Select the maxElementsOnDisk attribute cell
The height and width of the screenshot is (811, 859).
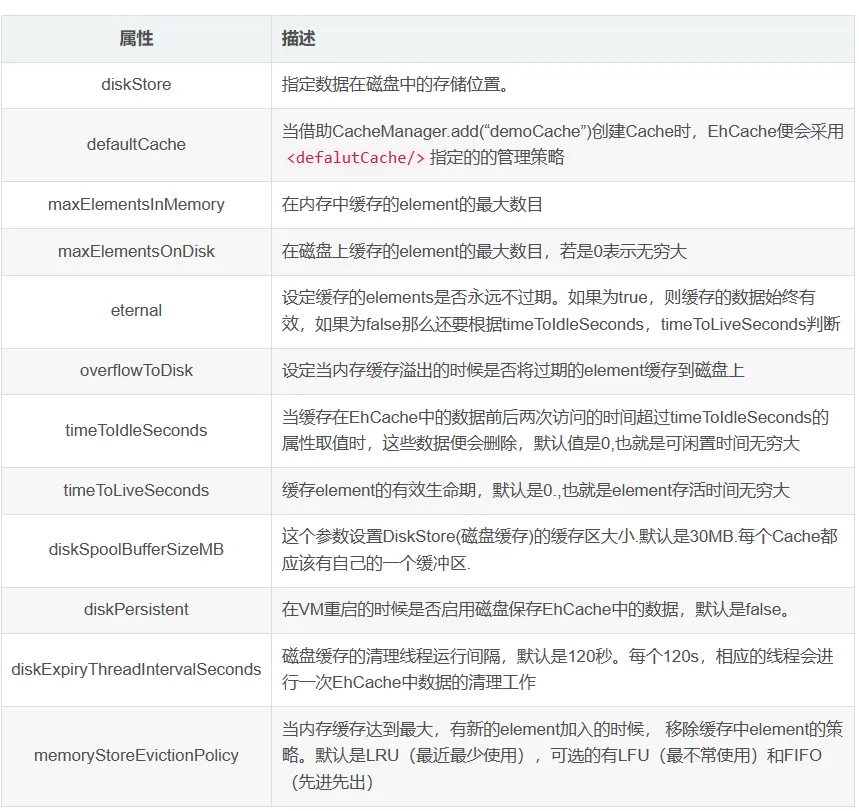pos(136,252)
